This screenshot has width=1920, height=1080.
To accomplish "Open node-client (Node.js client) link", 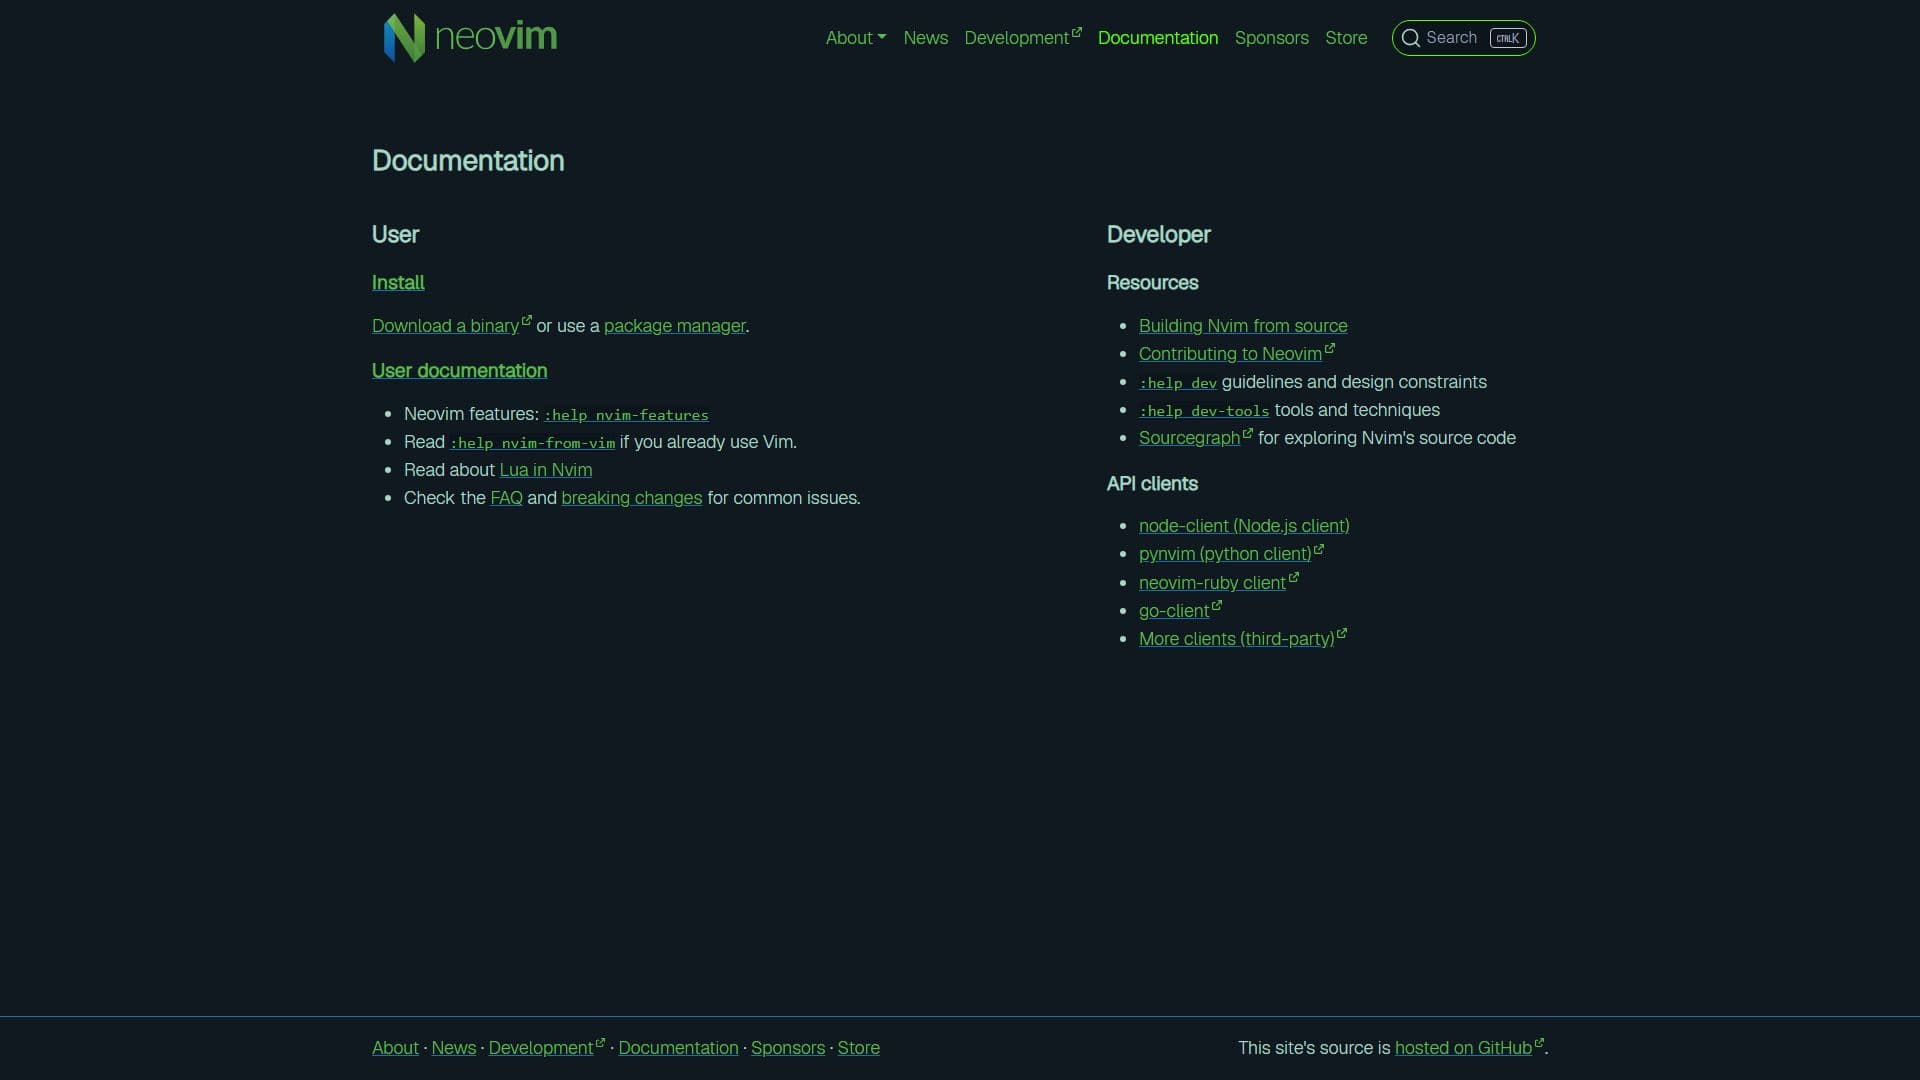I will click(x=1244, y=526).
